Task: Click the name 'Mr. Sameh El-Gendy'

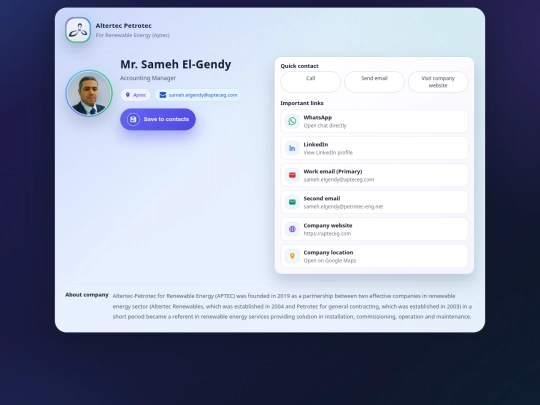Action: click(x=176, y=64)
